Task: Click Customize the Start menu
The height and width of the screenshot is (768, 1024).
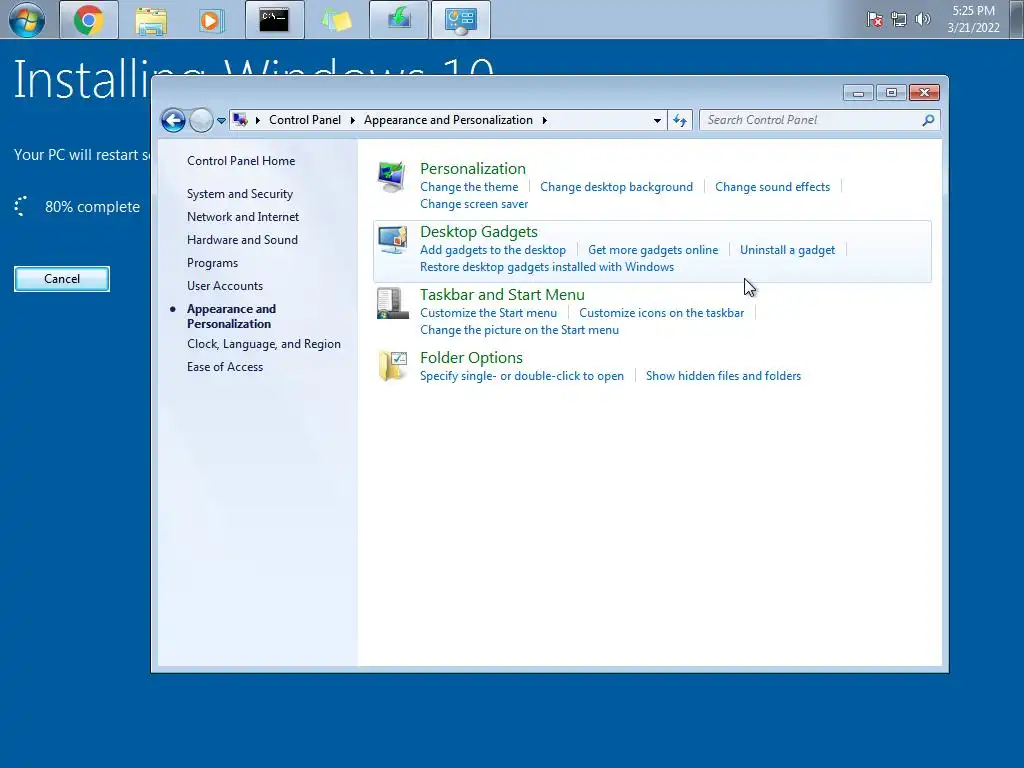Action: (x=488, y=313)
